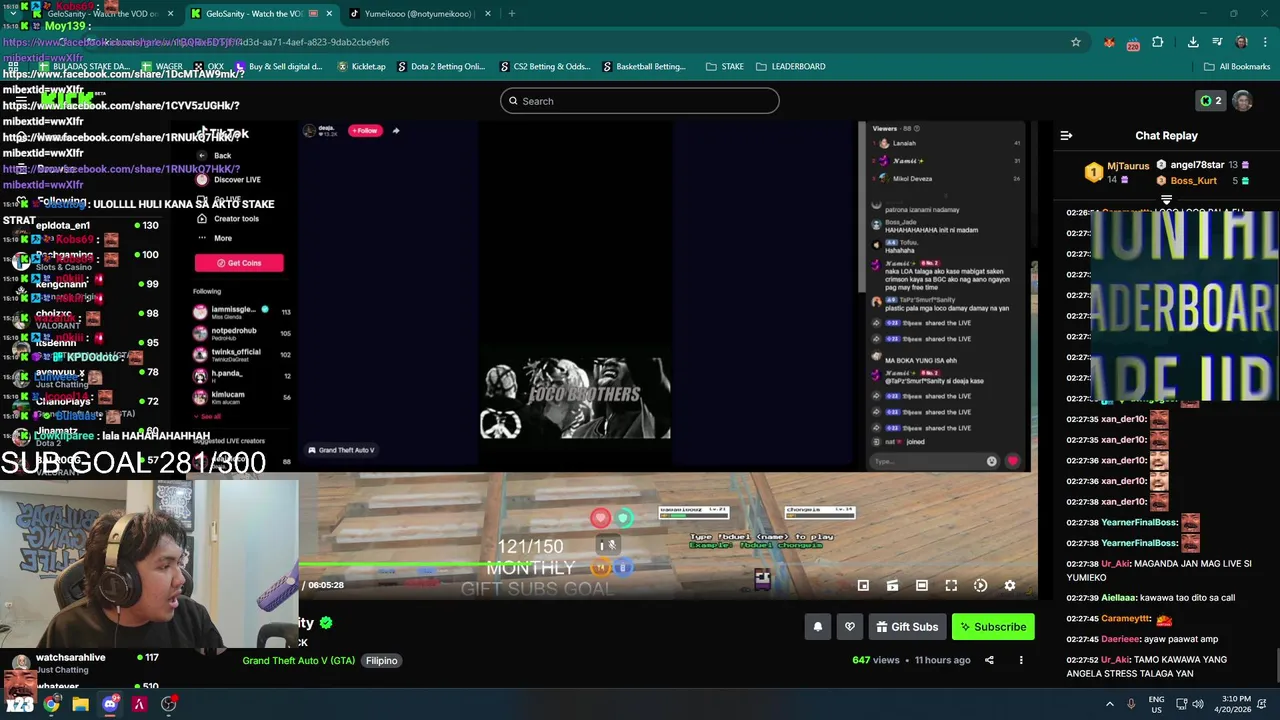The height and width of the screenshot is (720, 1280).
Task: Open Dota 2 Betting bookmark
Action: click(x=440, y=66)
